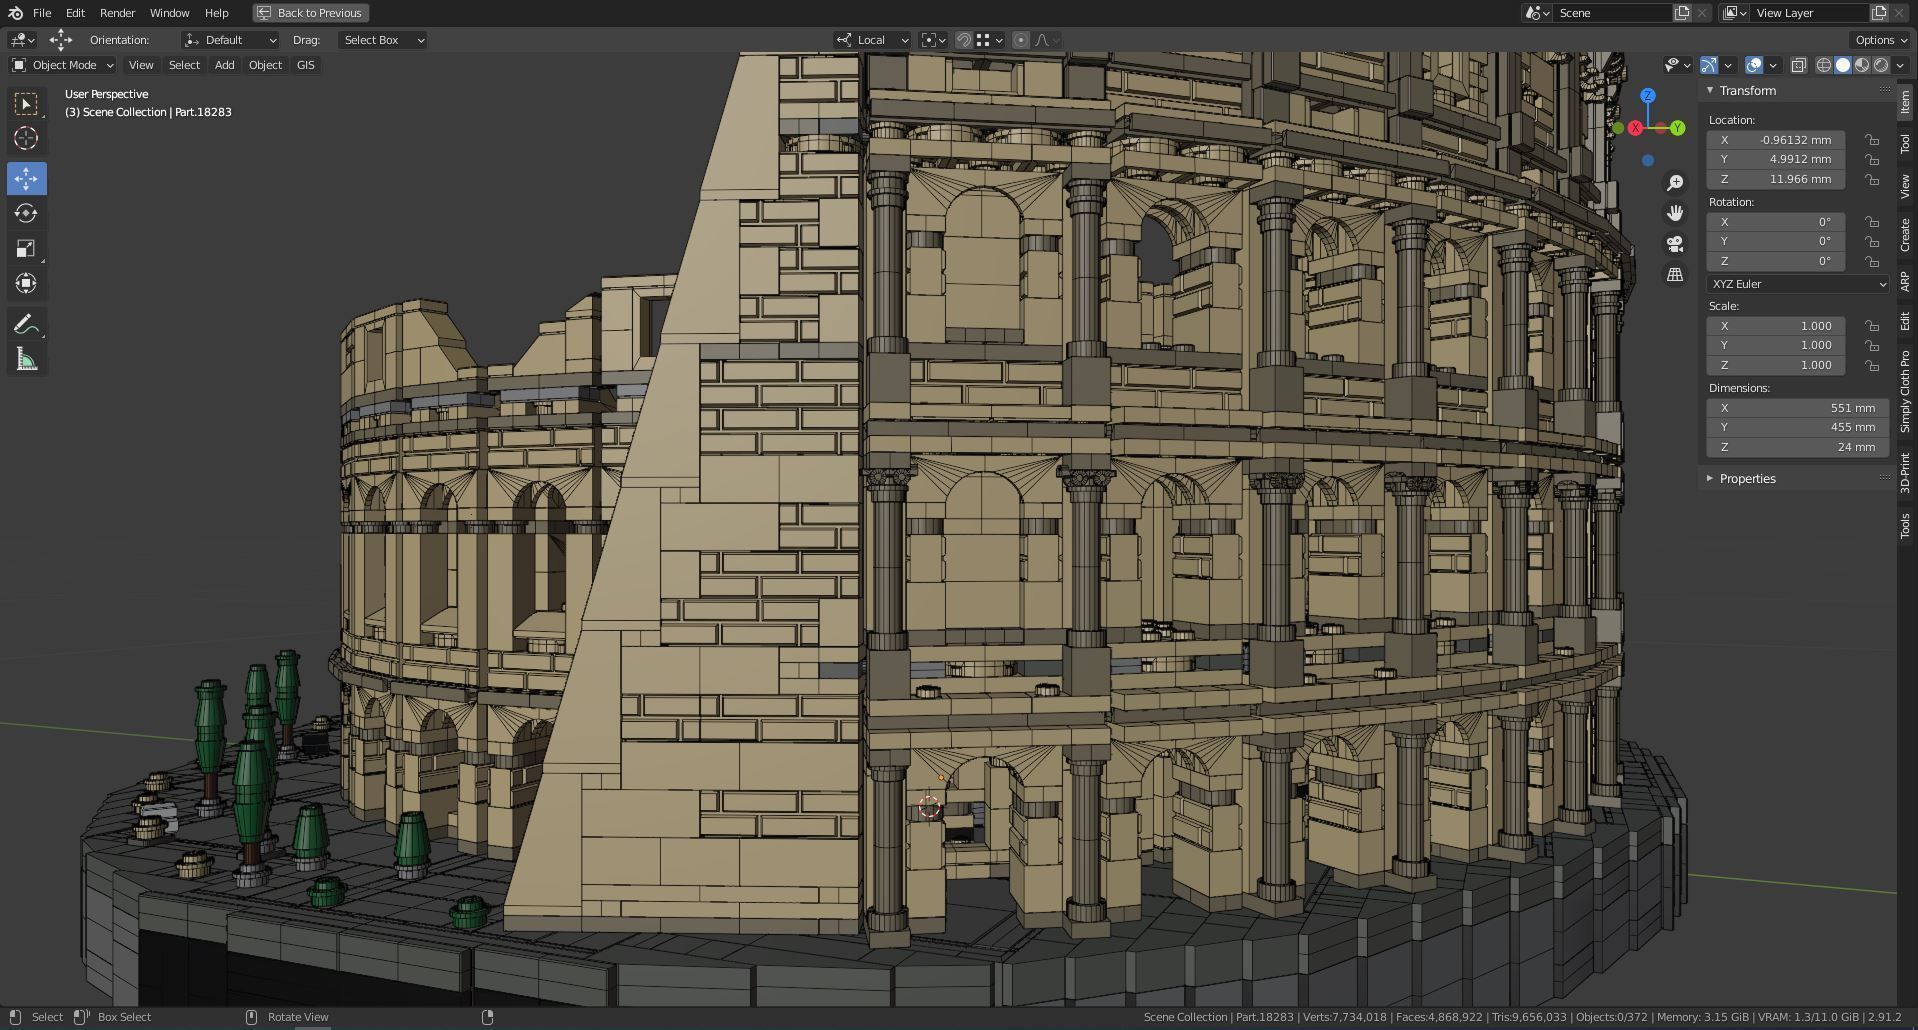This screenshot has width=1918, height=1030.
Task: Click the X axis on navigation gizmo
Action: tap(1635, 128)
